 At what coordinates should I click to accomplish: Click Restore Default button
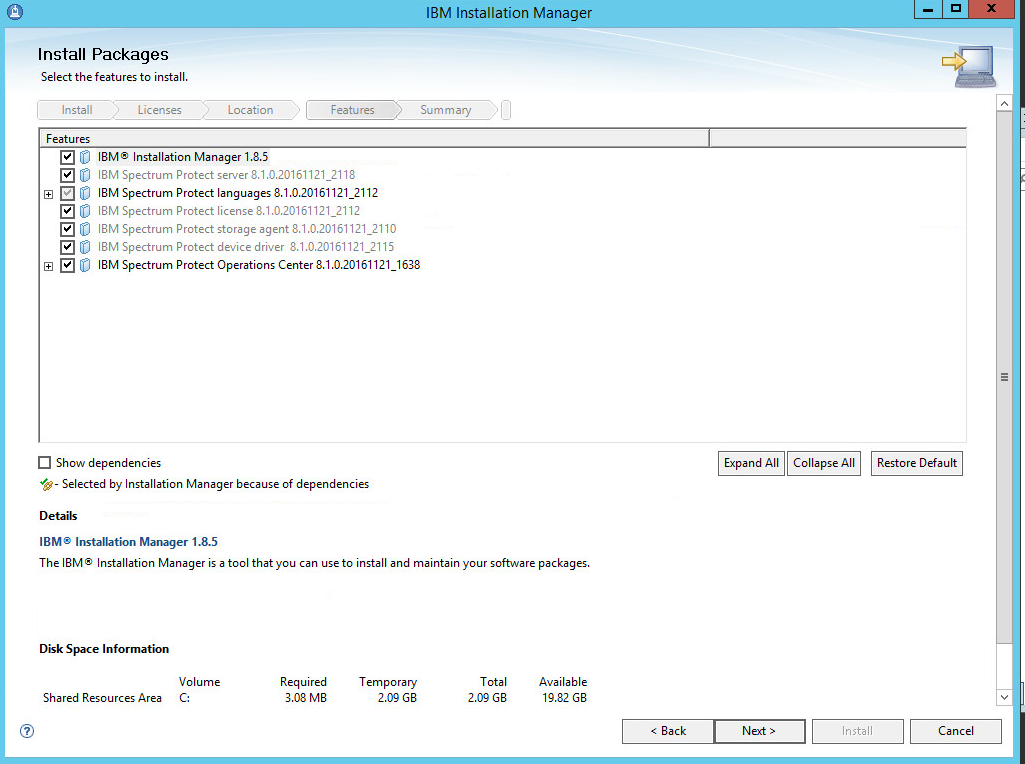point(916,463)
